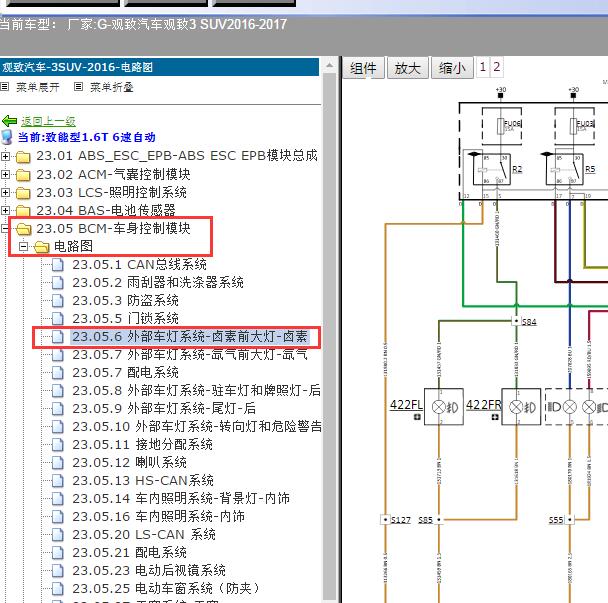This screenshot has width=608, height=603.
Task: Collapse the 电路图 subfolder node
Action: pyautogui.click(x=24, y=247)
